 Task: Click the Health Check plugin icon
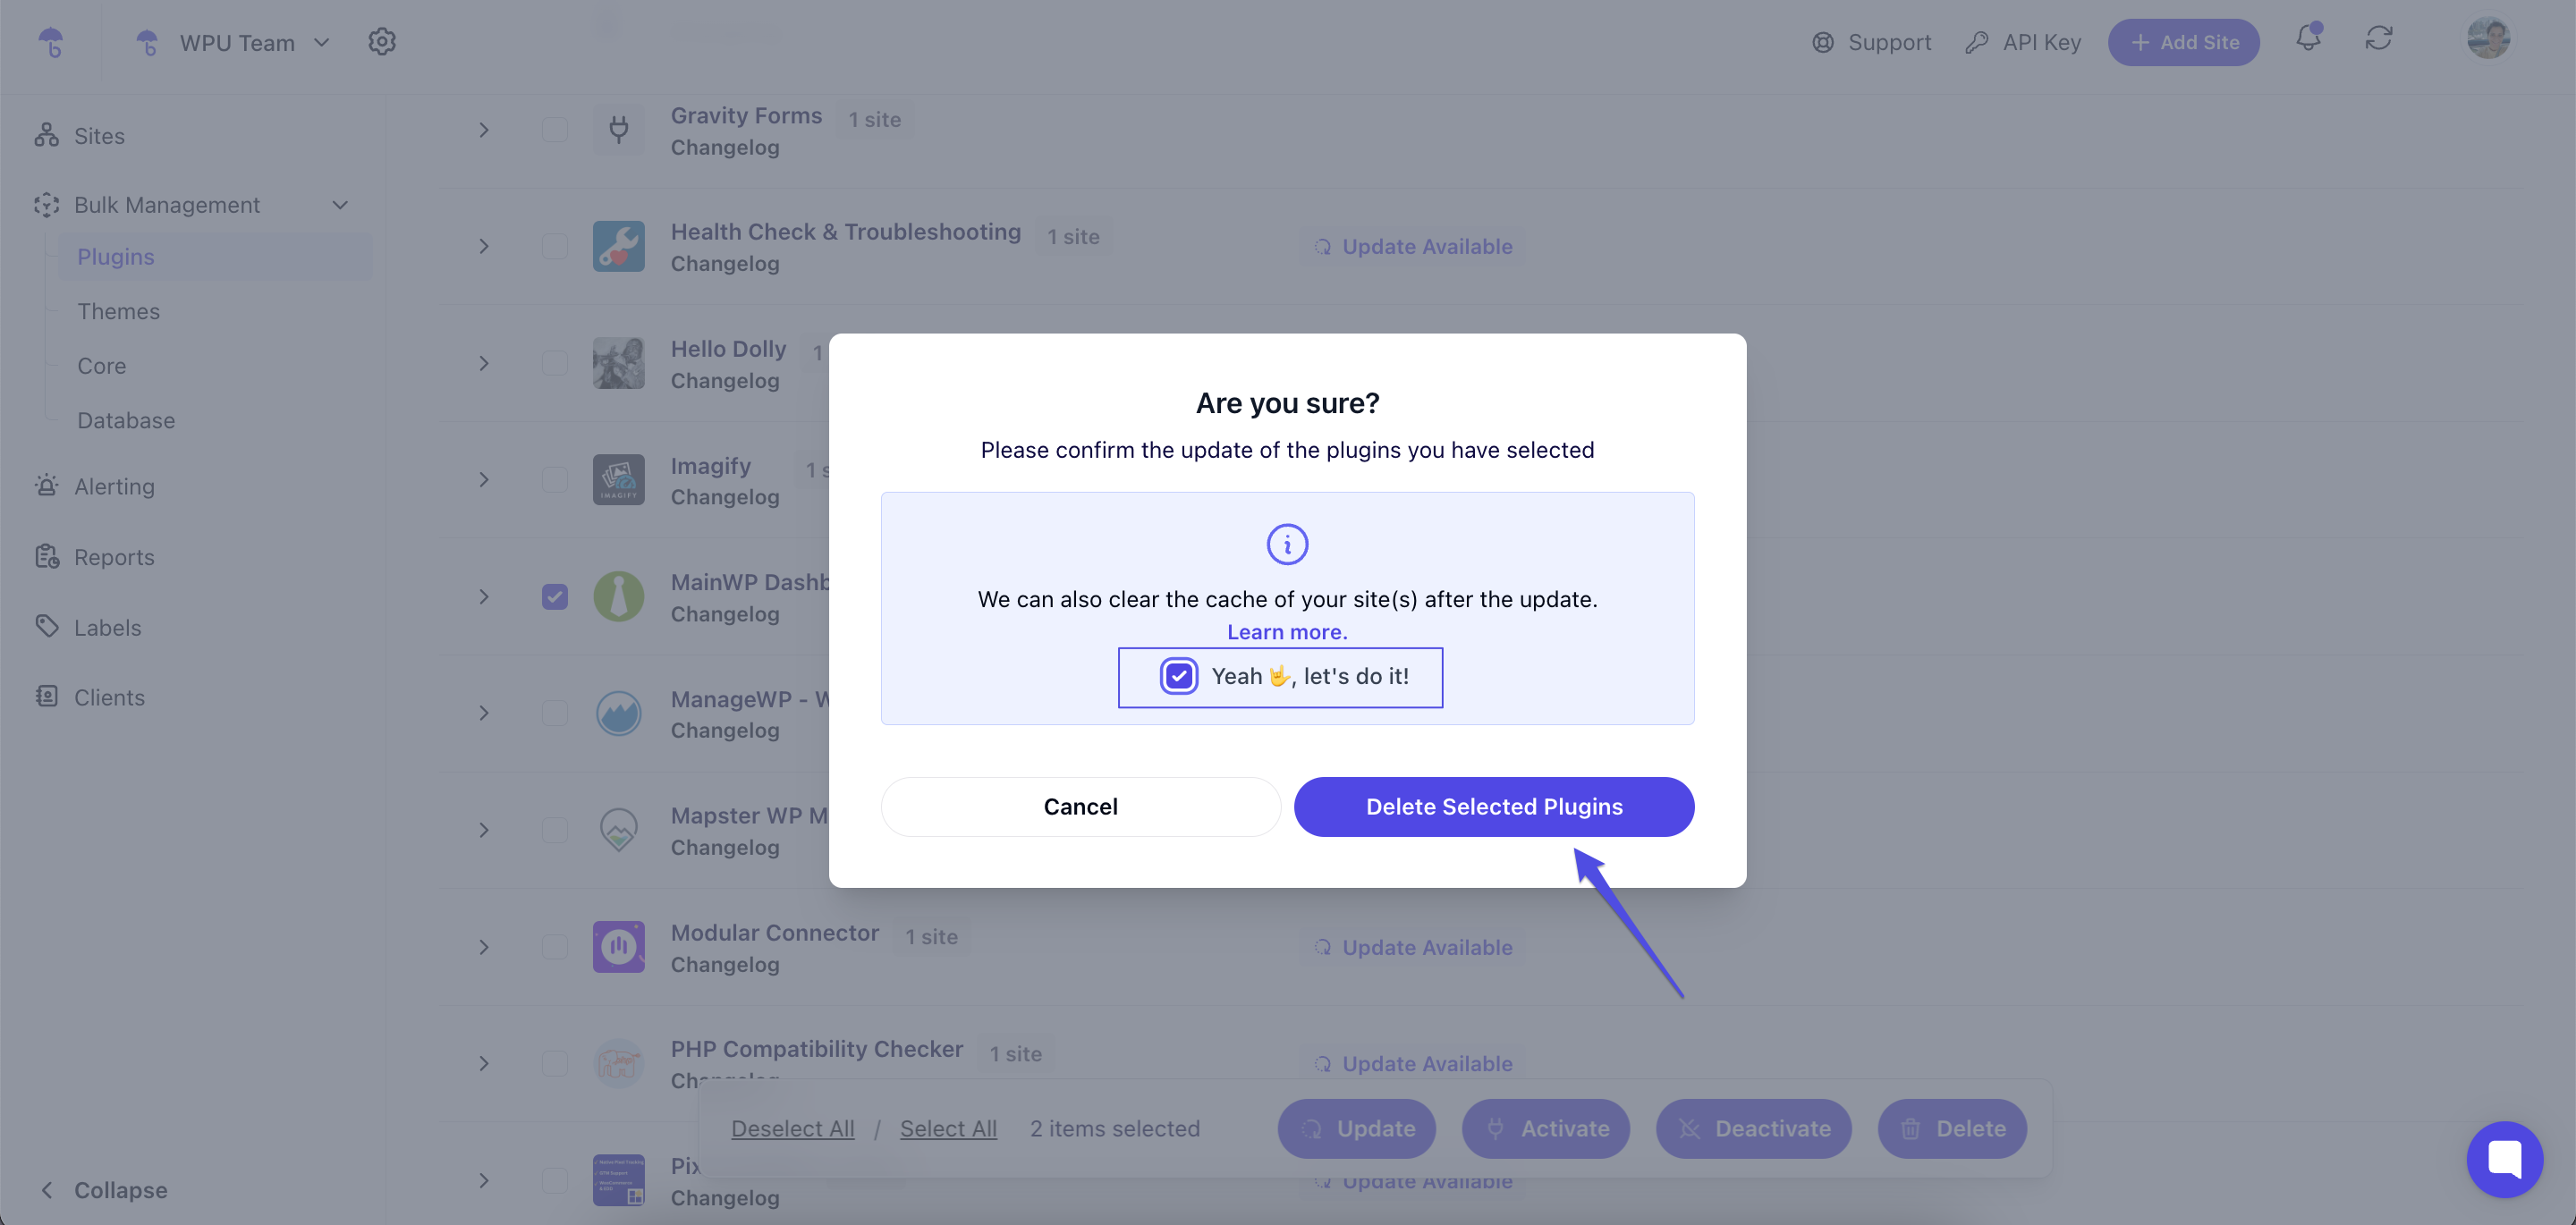(618, 246)
